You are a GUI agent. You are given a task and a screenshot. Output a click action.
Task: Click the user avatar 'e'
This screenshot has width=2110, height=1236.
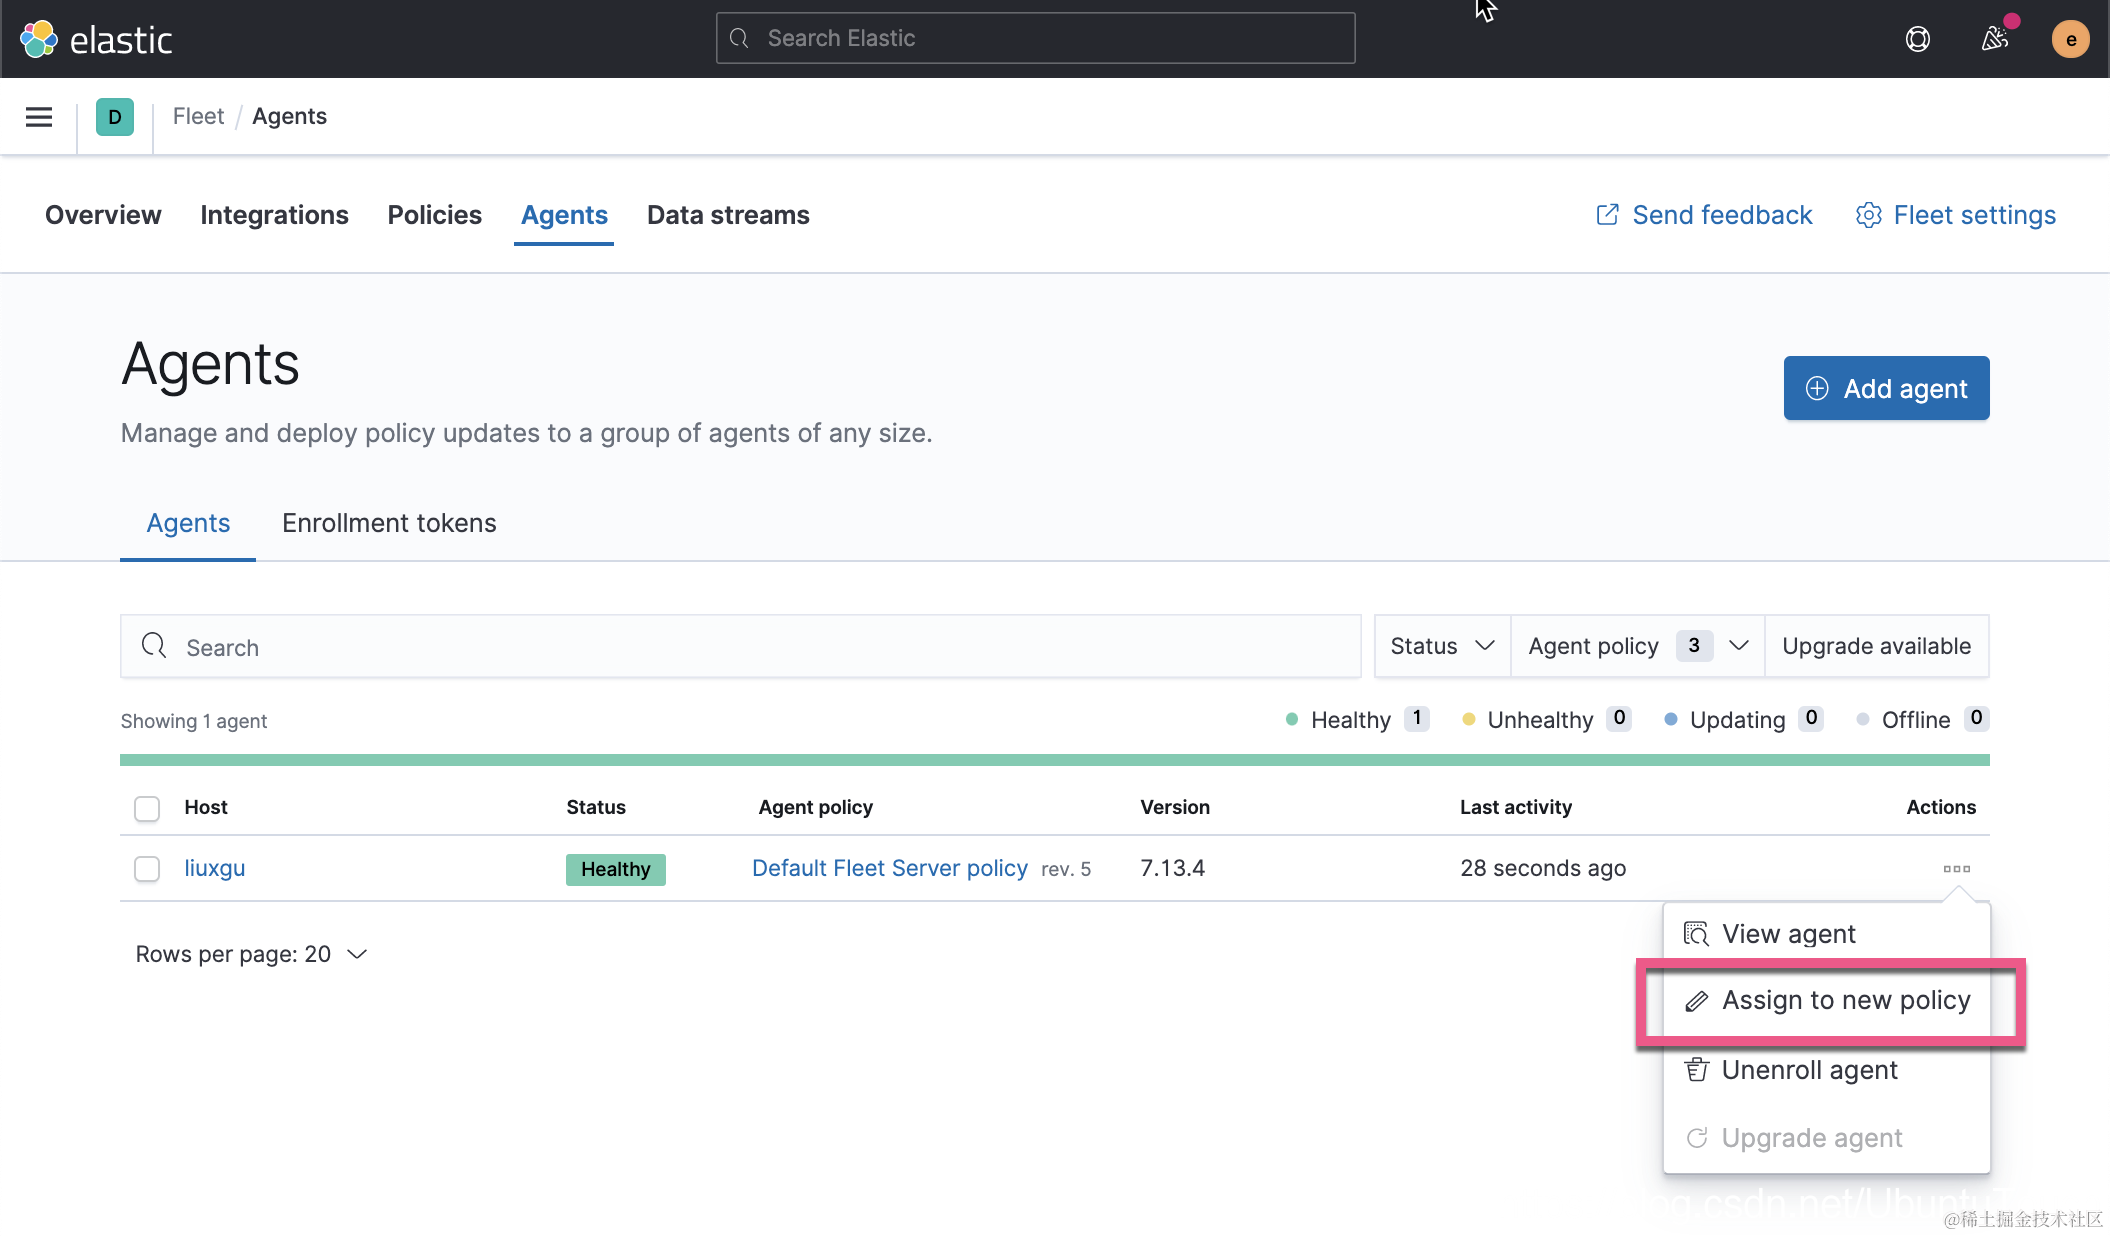point(2070,39)
